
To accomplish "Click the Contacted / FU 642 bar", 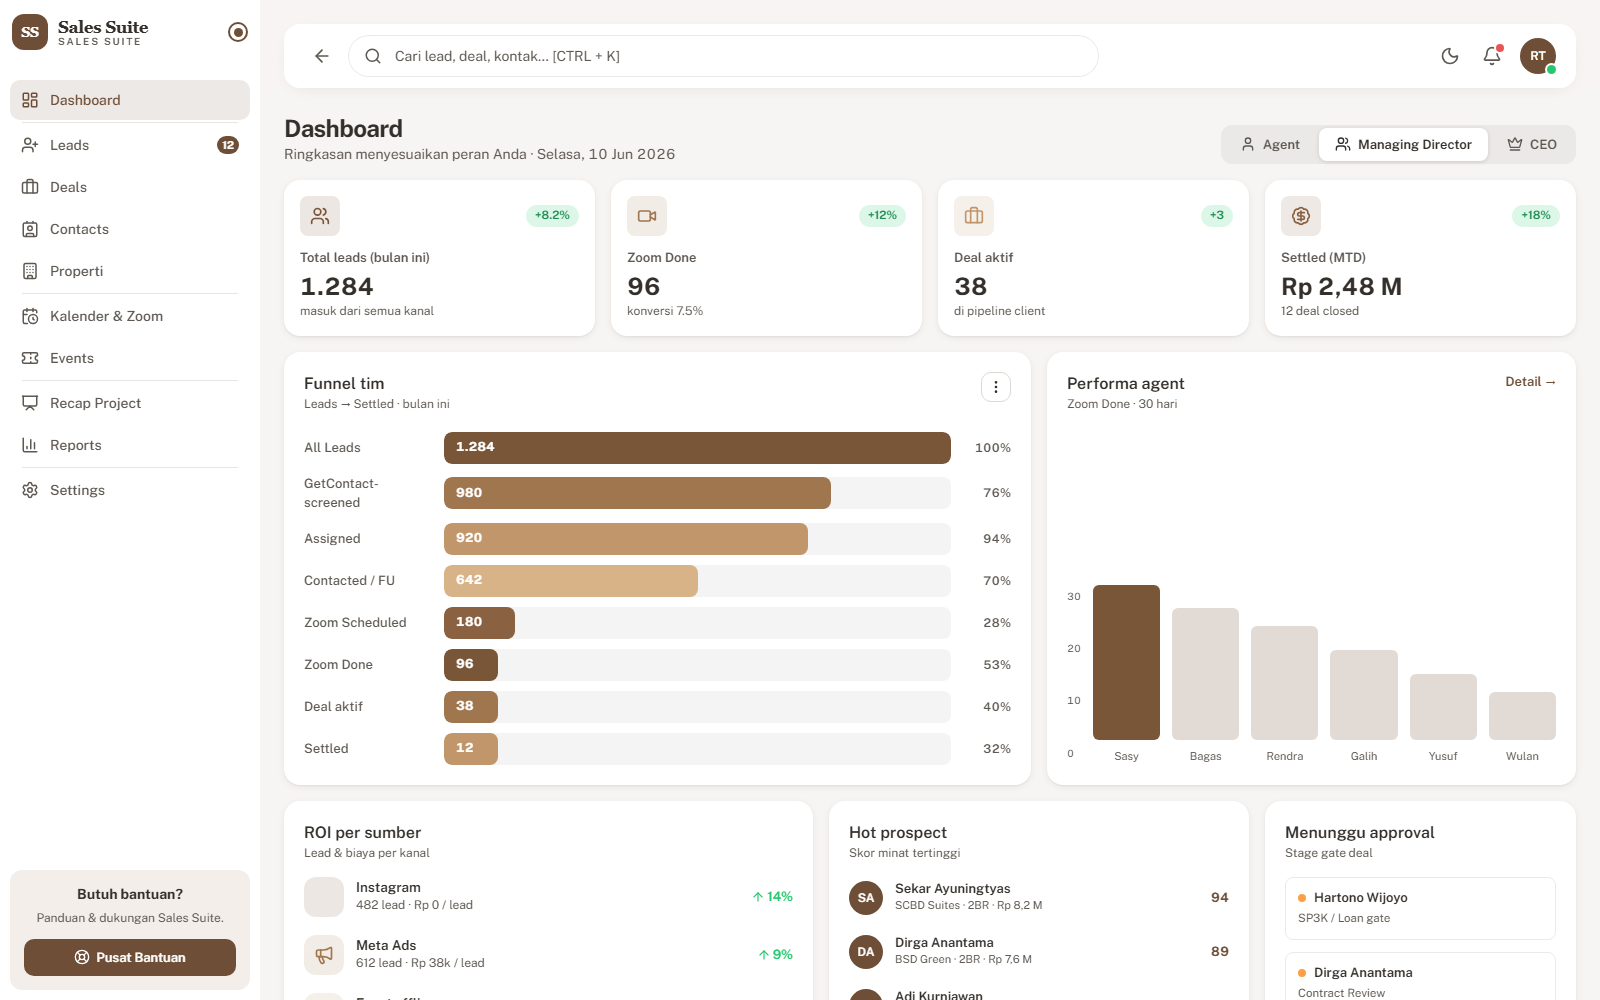I will pyautogui.click(x=571, y=581).
